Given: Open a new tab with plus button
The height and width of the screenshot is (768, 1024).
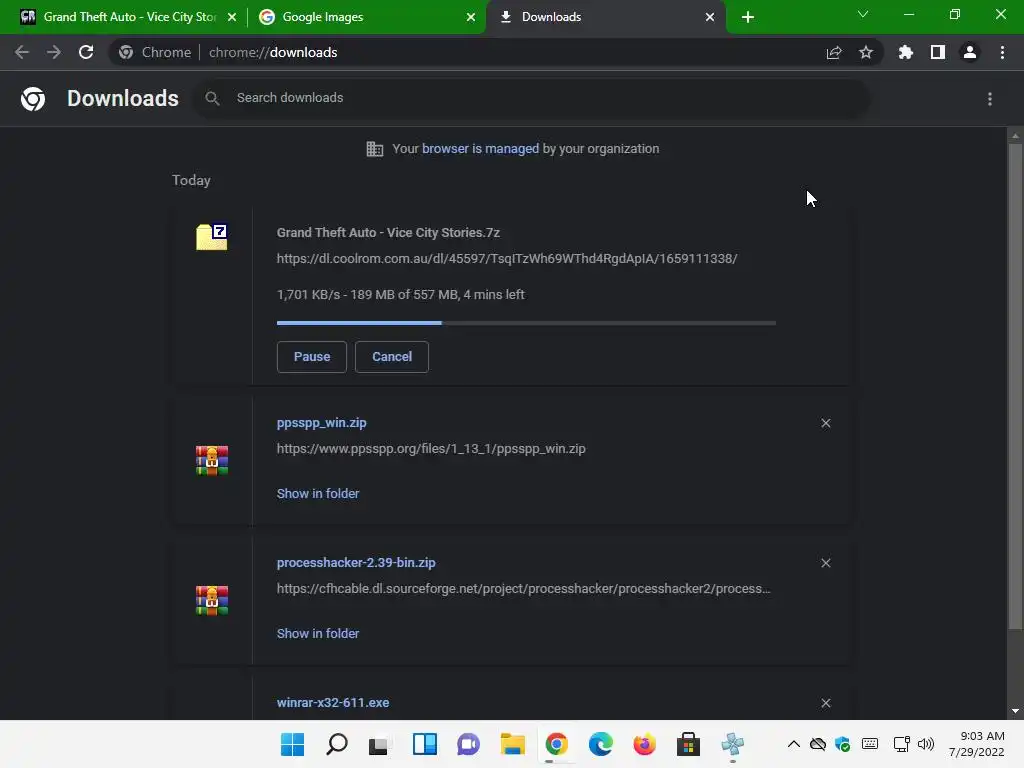Looking at the screenshot, I should pos(748,17).
